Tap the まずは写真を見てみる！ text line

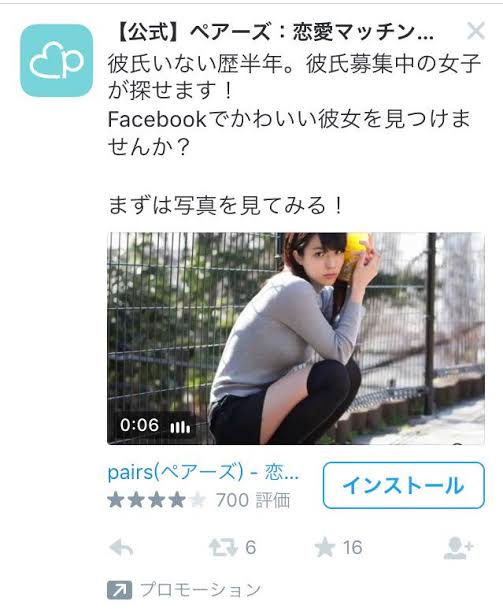click(x=225, y=205)
